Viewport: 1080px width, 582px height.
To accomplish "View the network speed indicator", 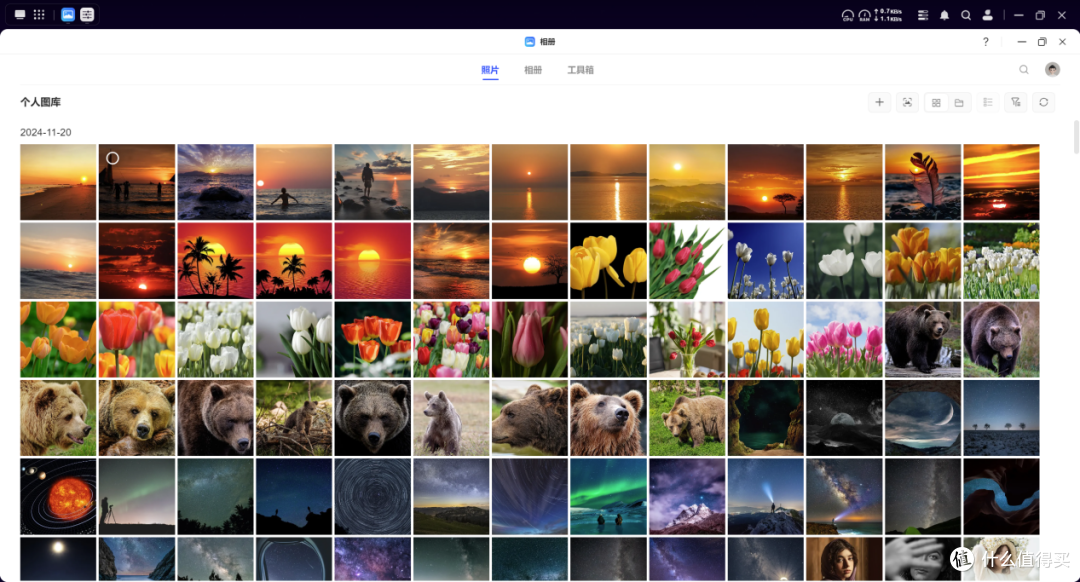I will pyautogui.click(x=888, y=15).
